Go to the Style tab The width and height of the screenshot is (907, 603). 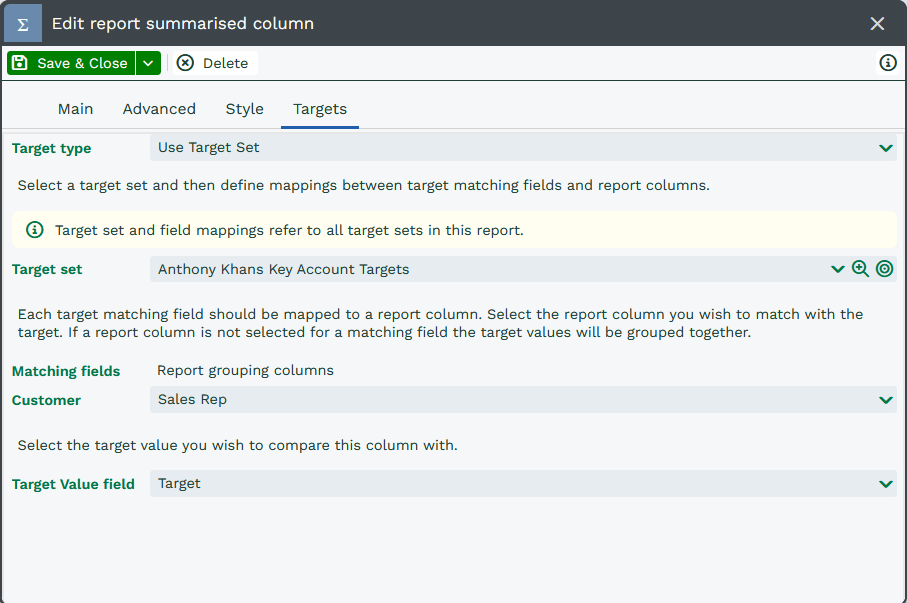[244, 109]
